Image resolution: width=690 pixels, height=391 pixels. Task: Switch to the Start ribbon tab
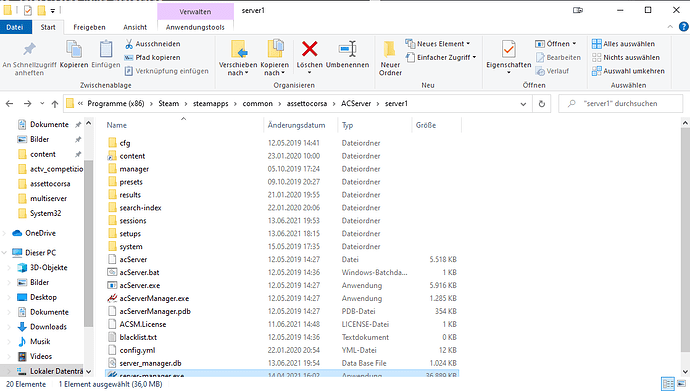pyautogui.click(x=48, y=27)
